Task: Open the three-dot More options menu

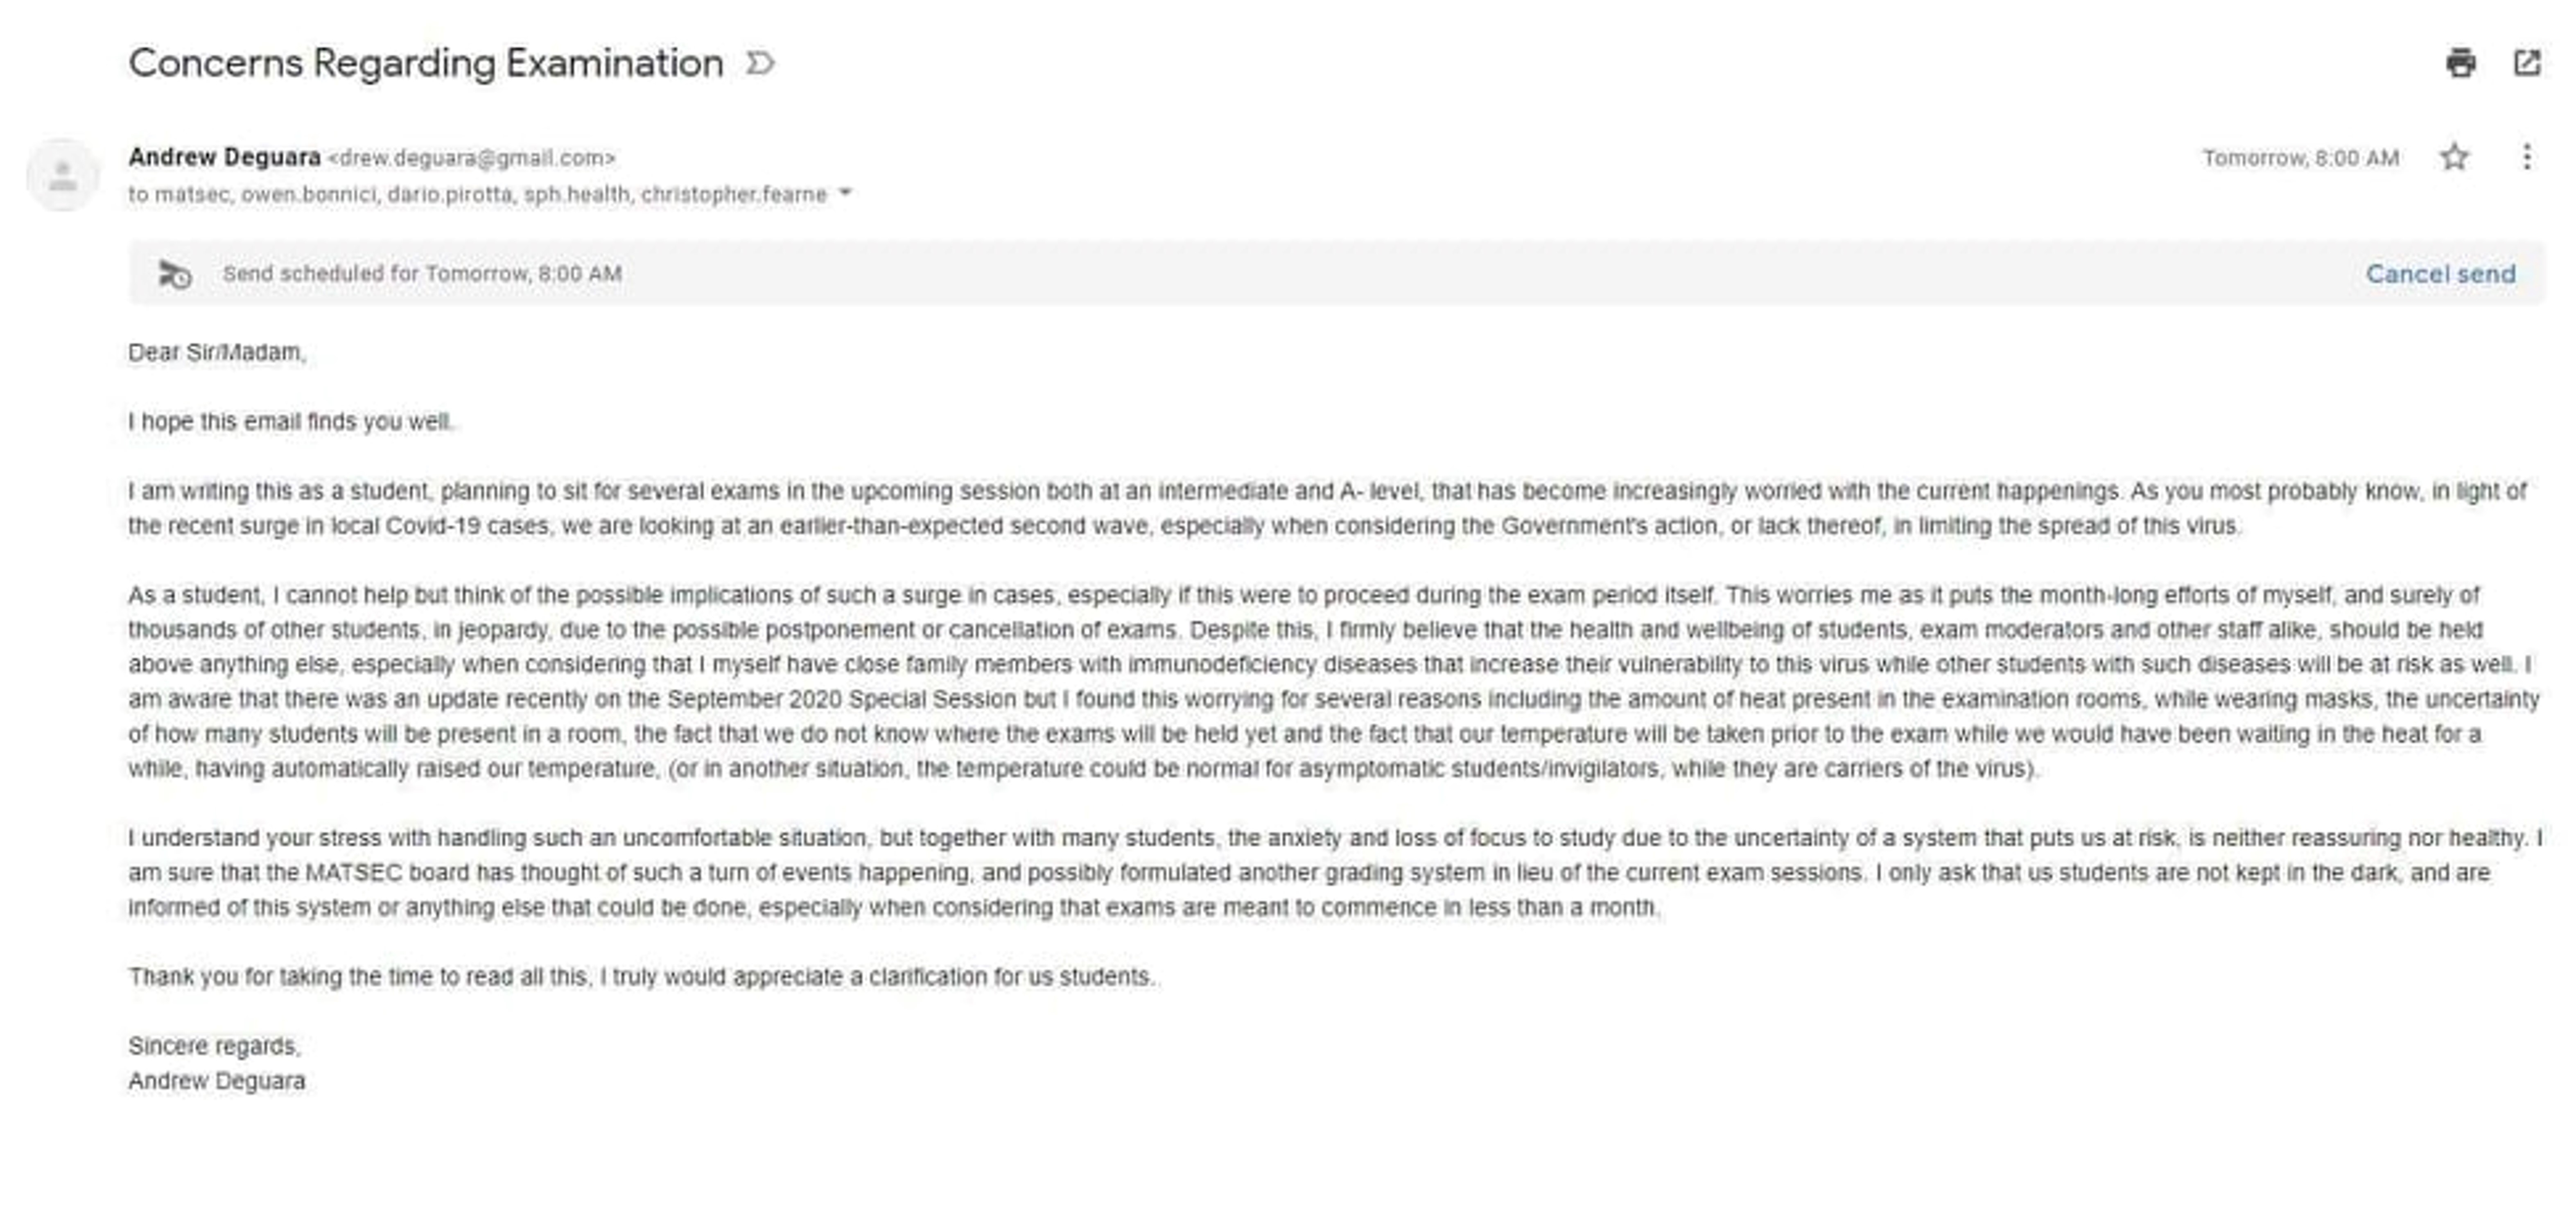Action: (2526, 157)
